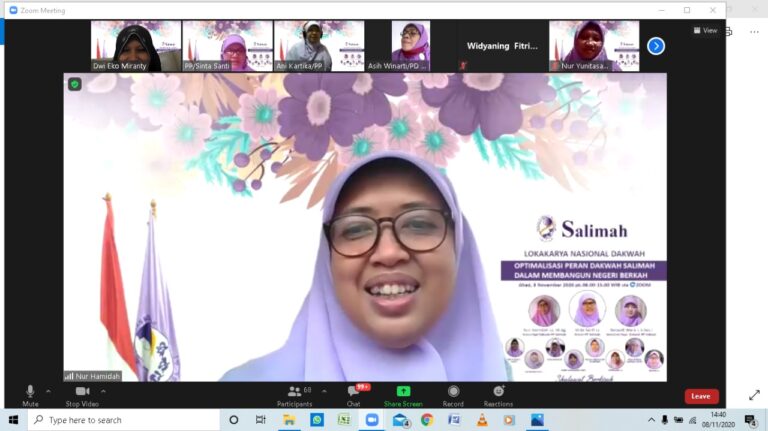Expand video options arrow beside Stop Video

[103, 391]
